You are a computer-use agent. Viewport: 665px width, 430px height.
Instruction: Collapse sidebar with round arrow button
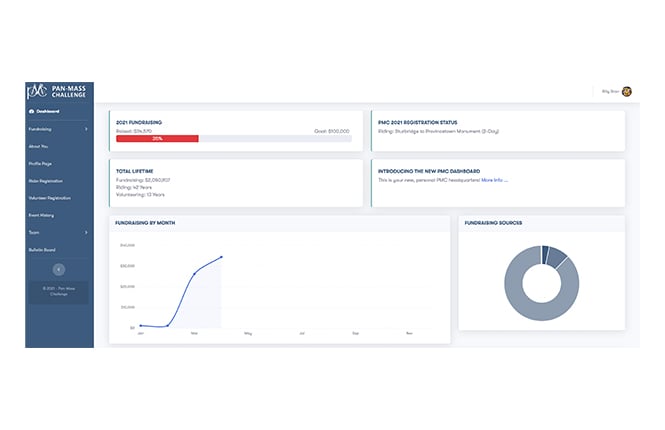pyautogui.click(x=59, y=269)
